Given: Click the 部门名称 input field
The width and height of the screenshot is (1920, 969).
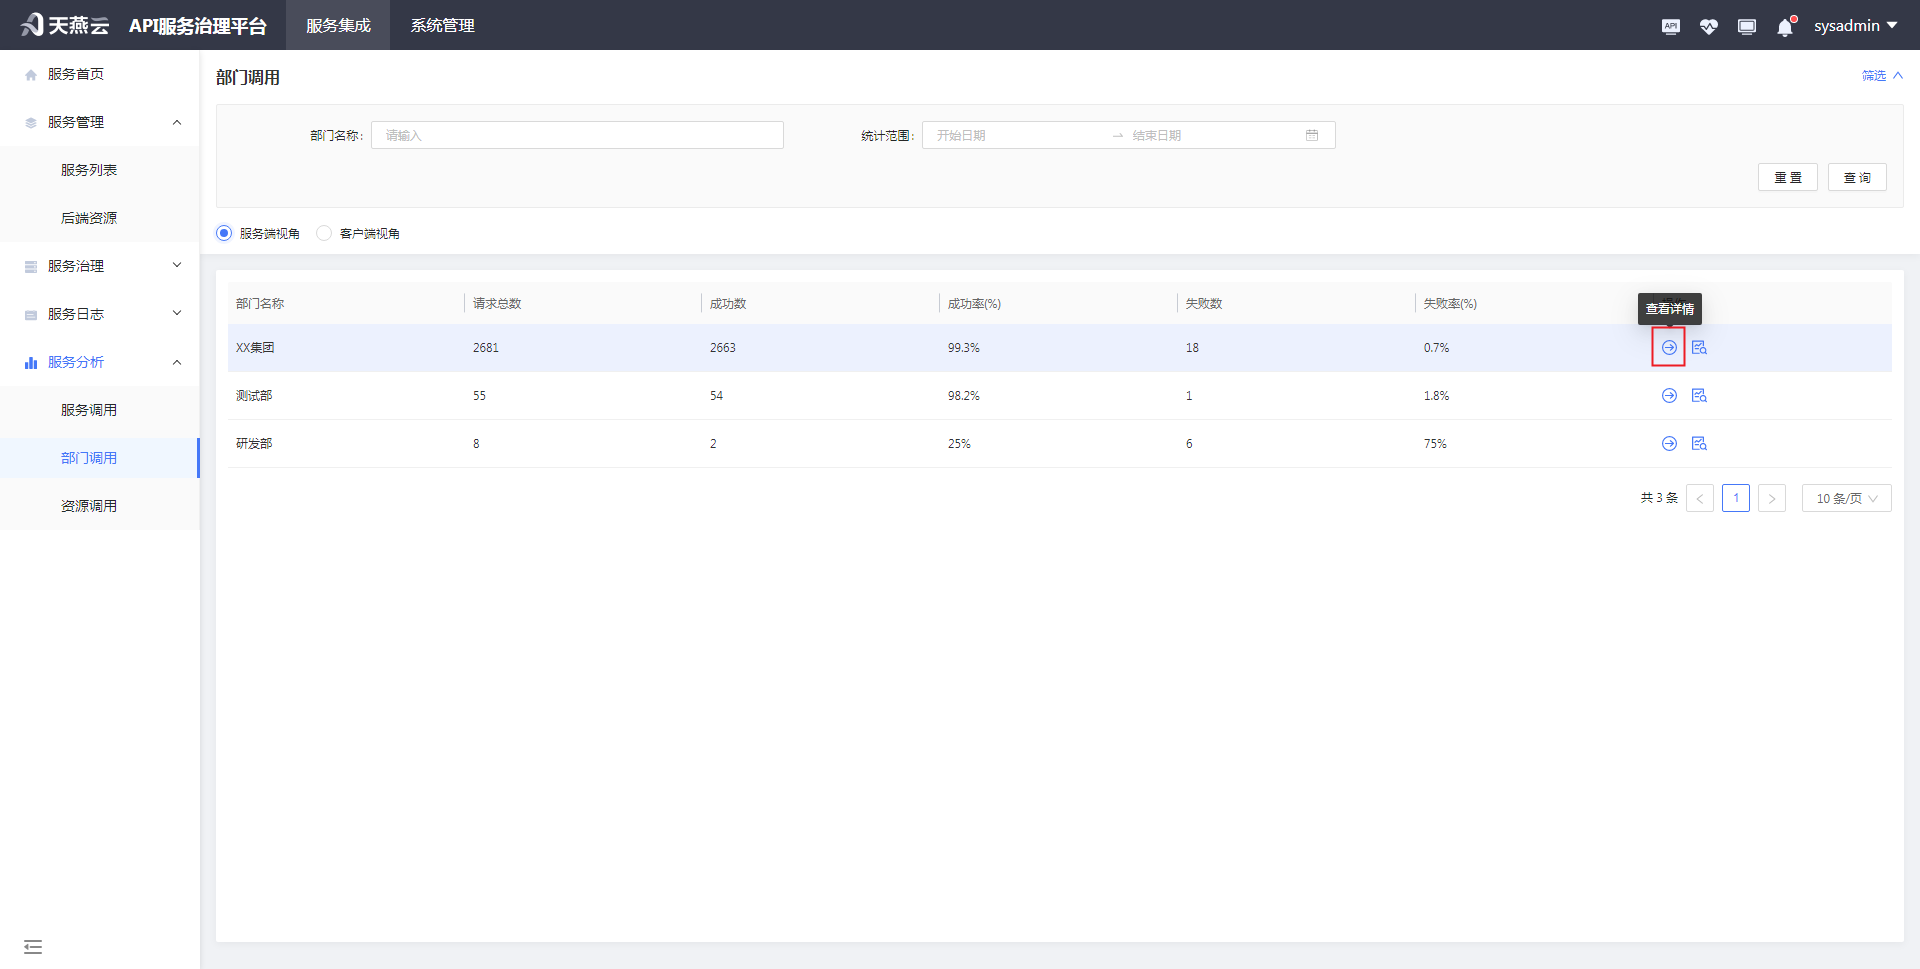Looking at the screenshot, I should click(577, 135).
